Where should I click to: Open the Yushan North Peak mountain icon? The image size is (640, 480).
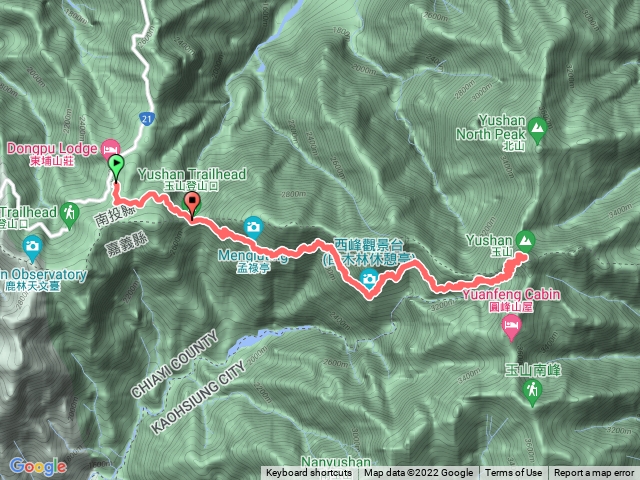point(538,129)
